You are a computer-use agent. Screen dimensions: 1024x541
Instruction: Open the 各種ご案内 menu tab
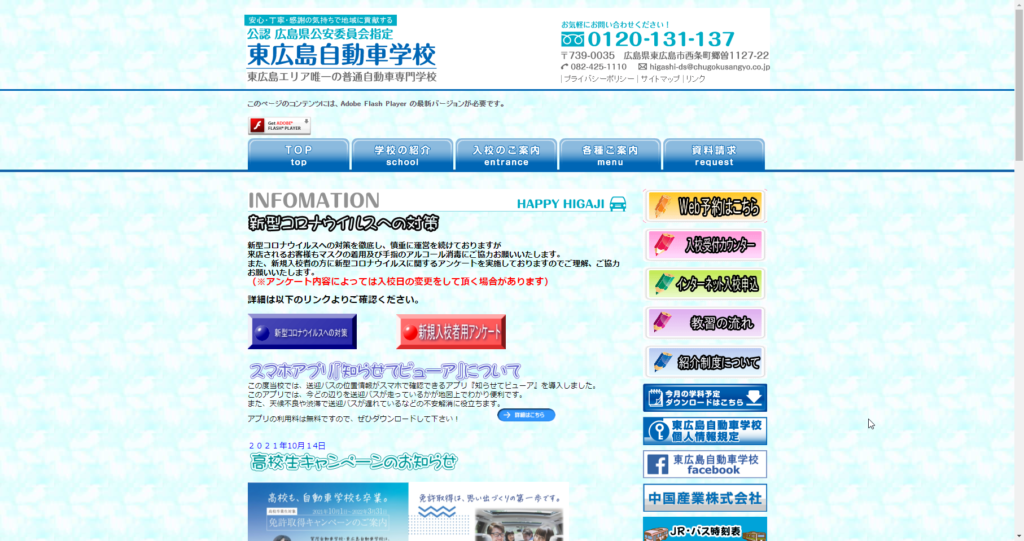click(610, 155)
